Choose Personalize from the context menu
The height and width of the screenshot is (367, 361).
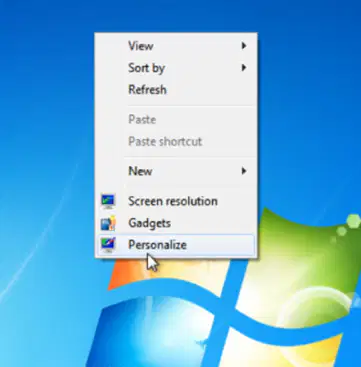(176, 245)
